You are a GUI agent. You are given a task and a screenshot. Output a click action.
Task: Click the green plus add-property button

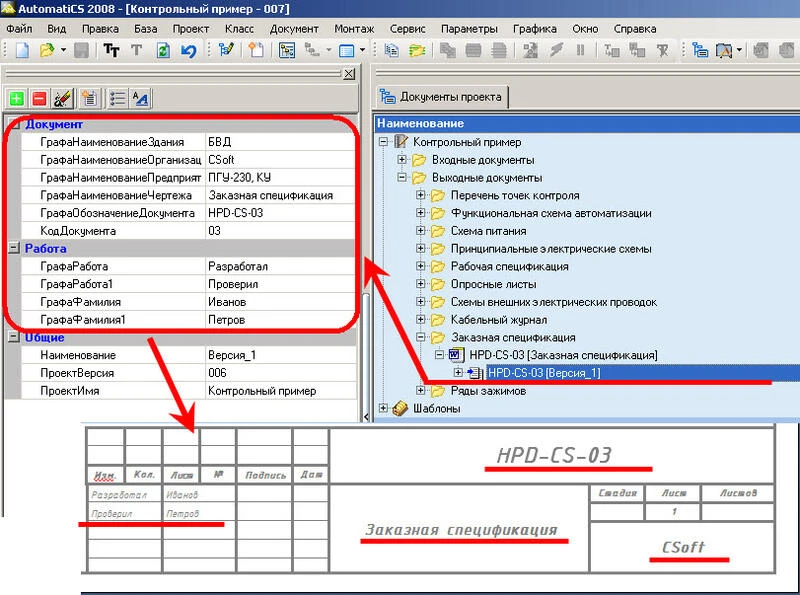point(16,98)
